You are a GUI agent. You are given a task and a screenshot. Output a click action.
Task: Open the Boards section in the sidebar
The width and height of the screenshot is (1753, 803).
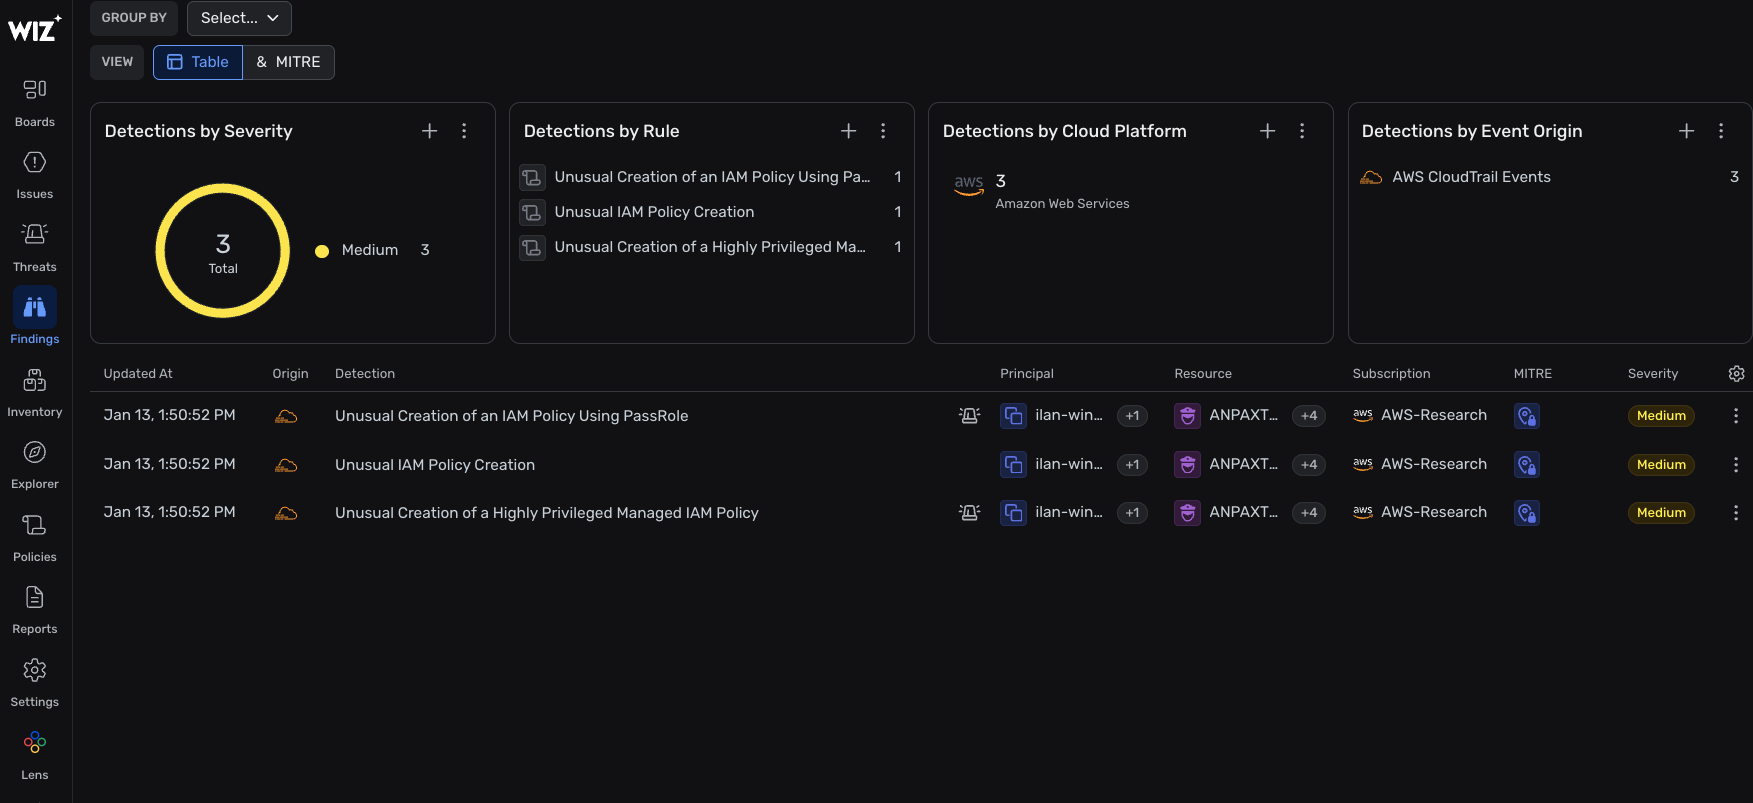(x=35, y=101)
